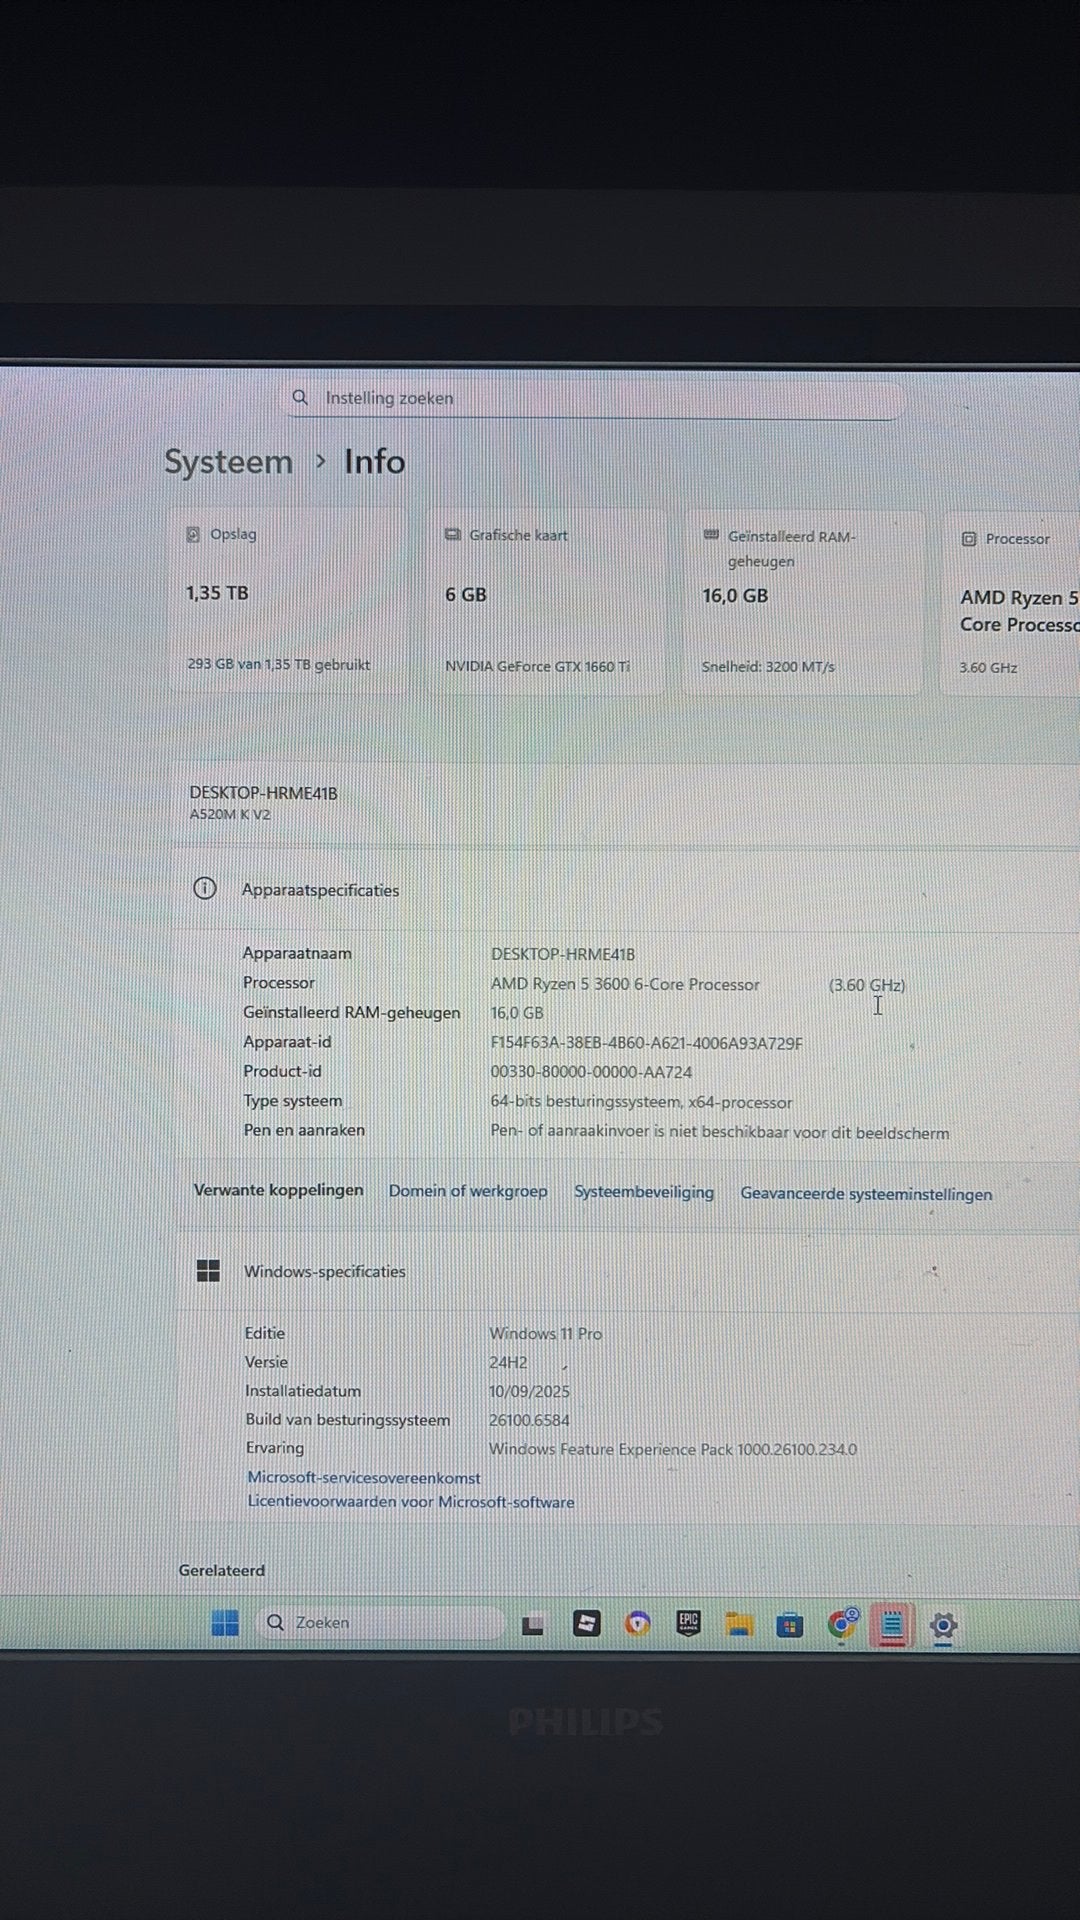Viewport: 1080px width, 1920px height.
Task: Click the 'A520M K V2' model text
Action: tap(230, 815)
